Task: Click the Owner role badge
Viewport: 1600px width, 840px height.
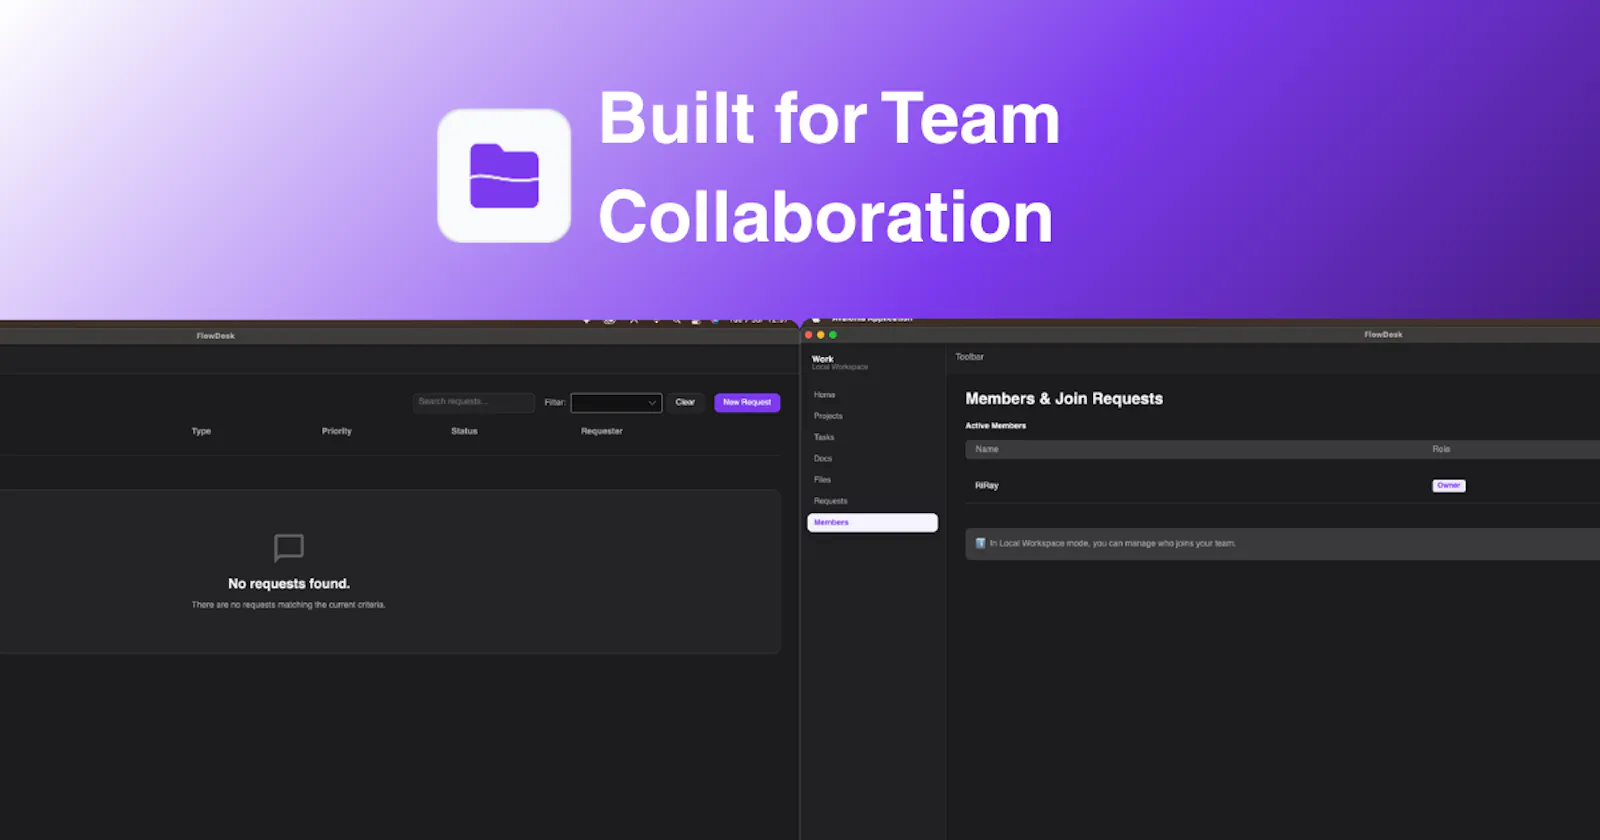Action: (1449, 485)
